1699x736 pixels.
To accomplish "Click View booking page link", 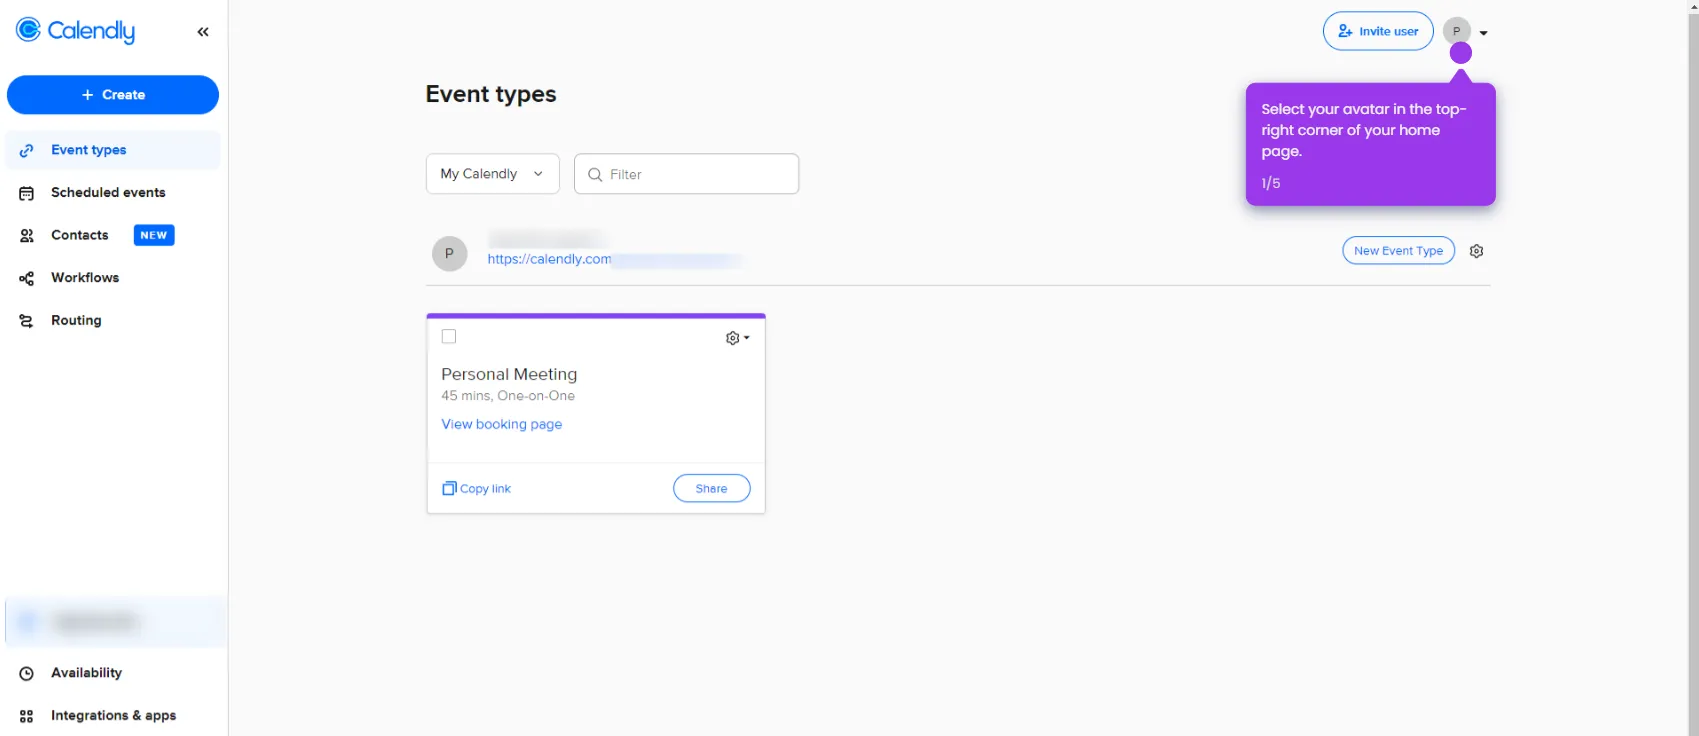I will pyautogui.click(x=502, y=424).
